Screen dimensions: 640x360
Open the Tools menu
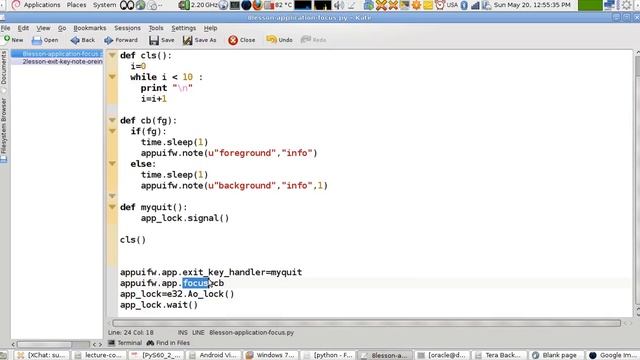point(156,28)
